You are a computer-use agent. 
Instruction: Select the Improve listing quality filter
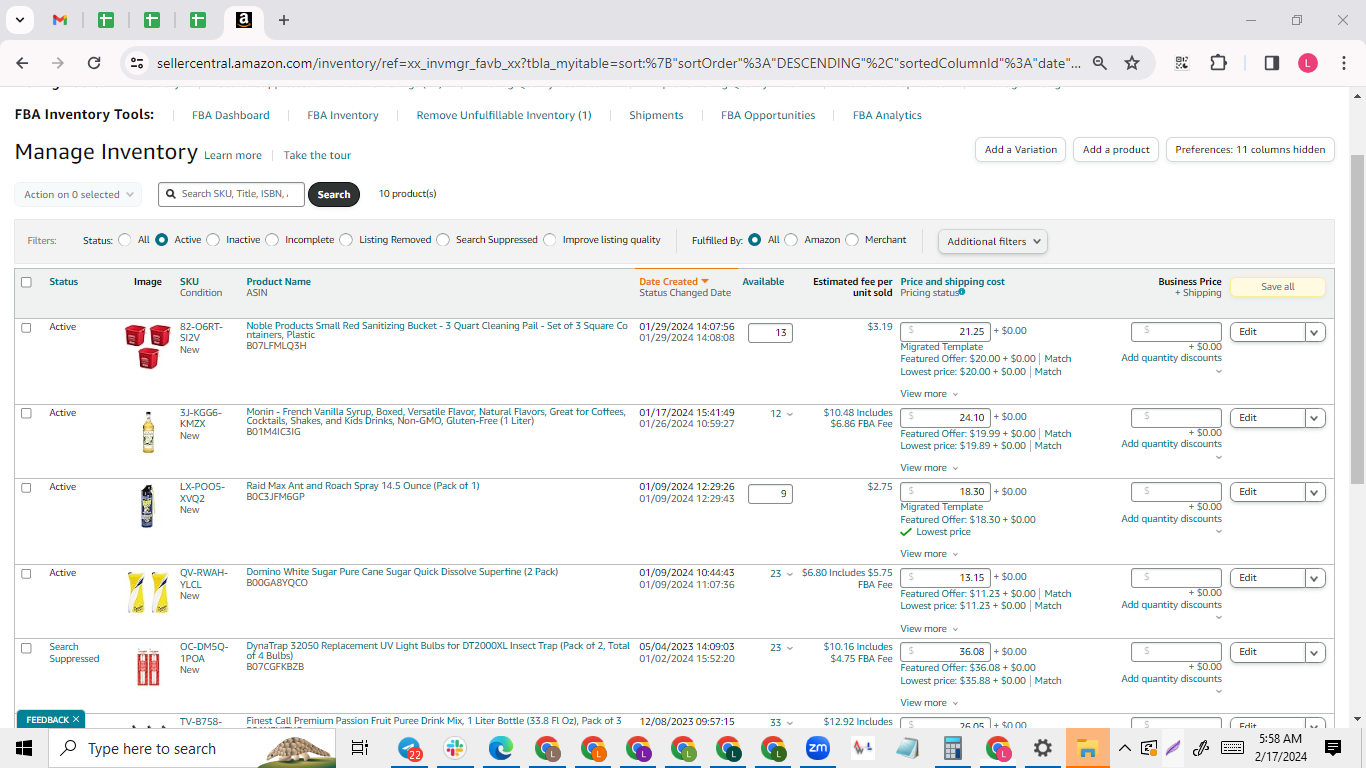549,240
